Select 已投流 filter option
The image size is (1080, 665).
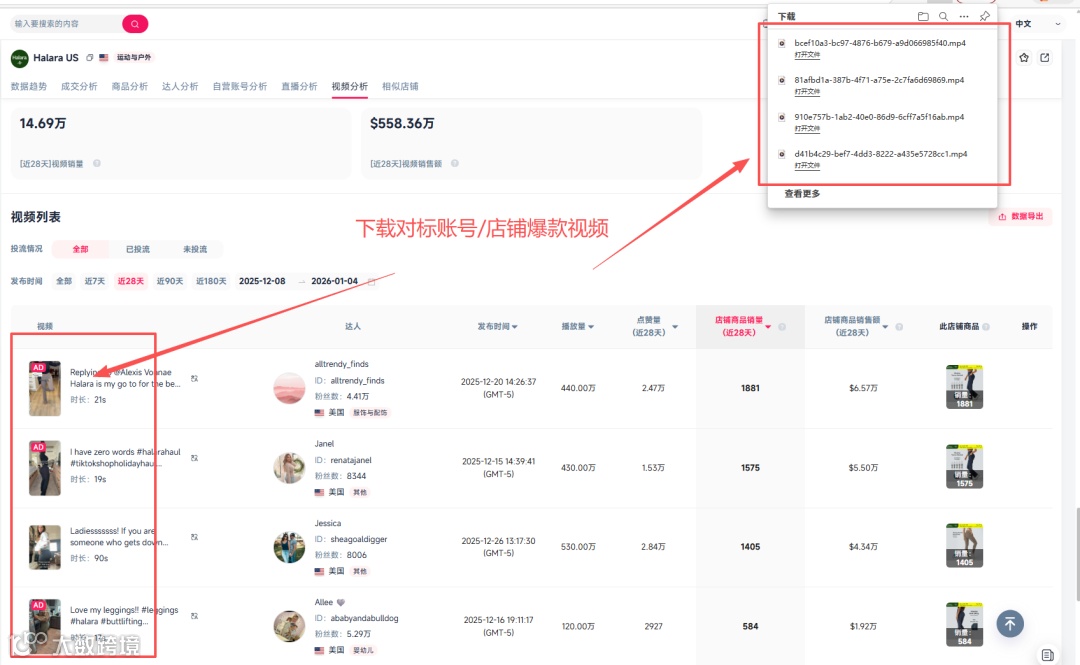coord(138,249)
